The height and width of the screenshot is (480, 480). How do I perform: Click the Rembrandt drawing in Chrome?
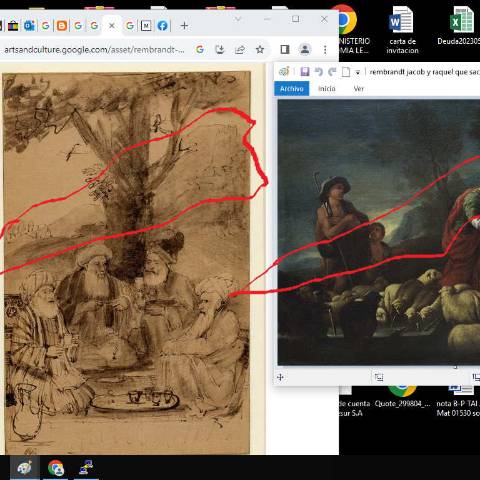pos(126,263)
